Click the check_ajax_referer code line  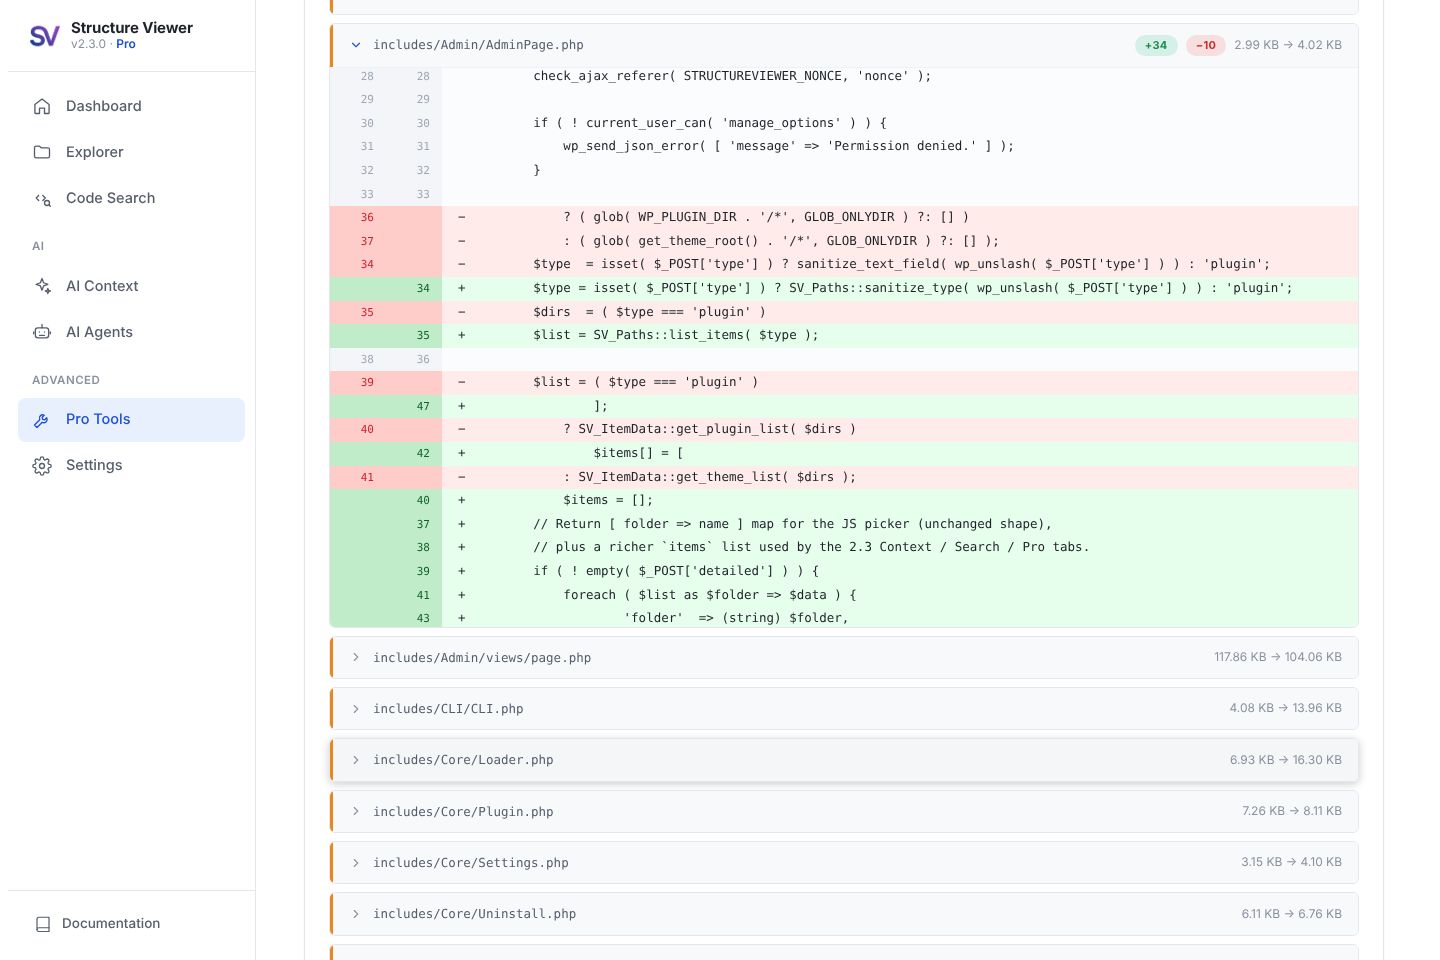tap(844, 76)
